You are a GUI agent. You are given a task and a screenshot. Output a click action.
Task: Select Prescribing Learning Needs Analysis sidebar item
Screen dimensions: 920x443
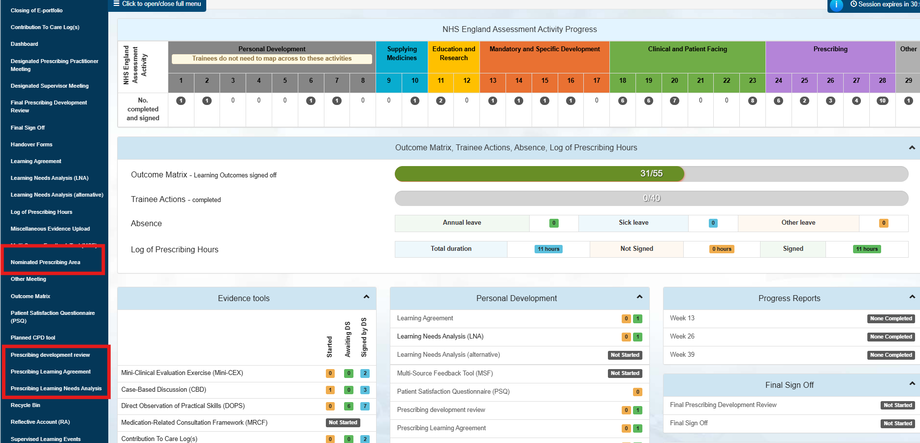(56, 388)
